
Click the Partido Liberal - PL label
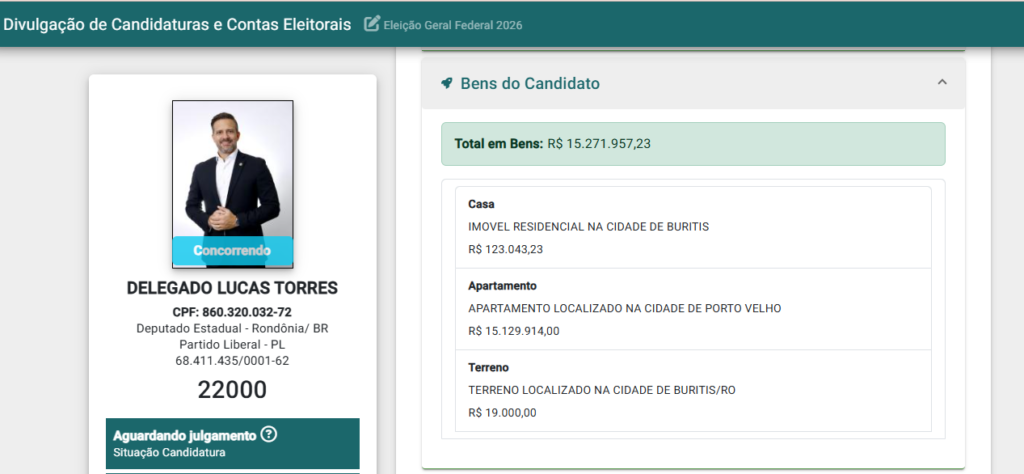pyautogui.click(x=232, y=344)
